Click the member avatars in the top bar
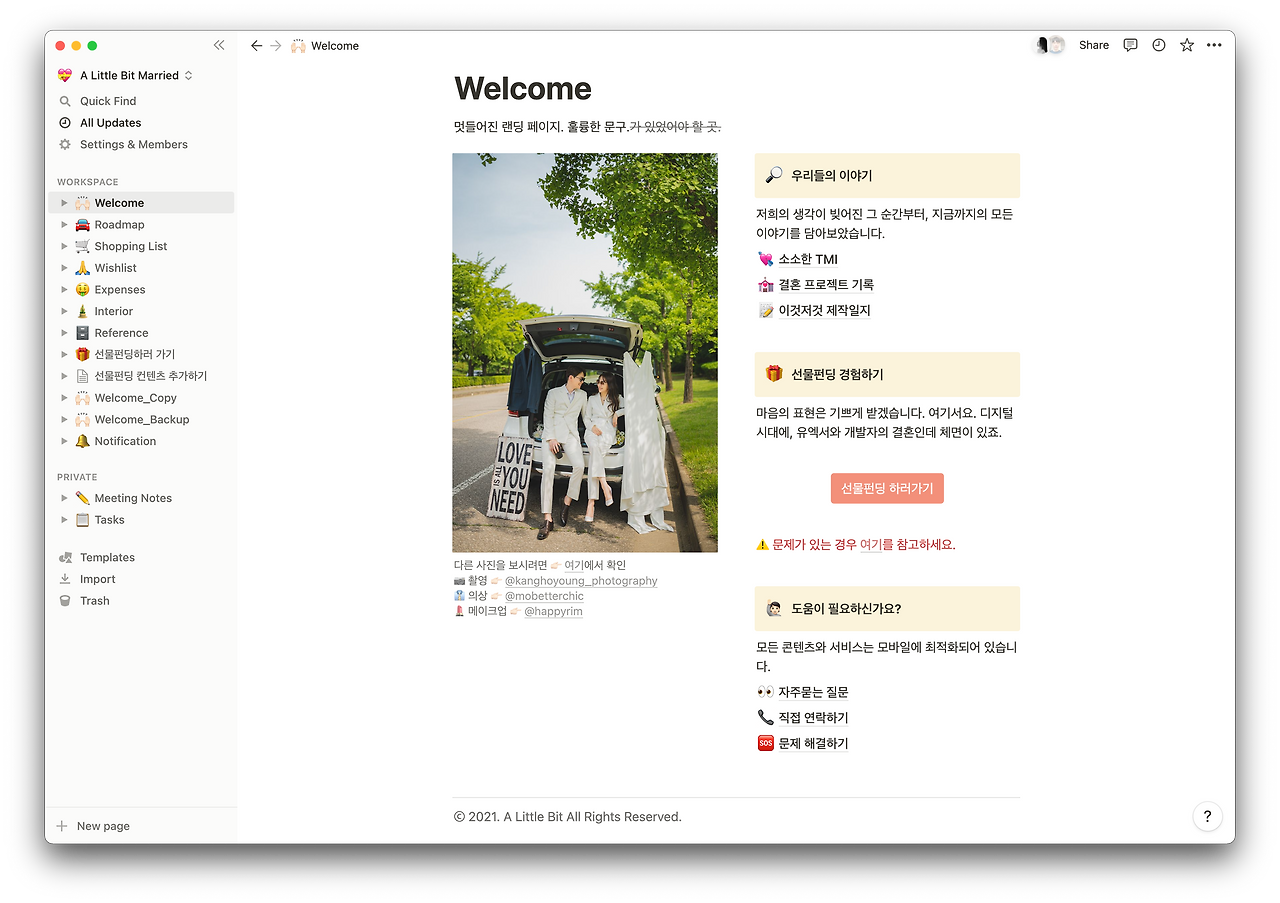 pos(1050,45)
